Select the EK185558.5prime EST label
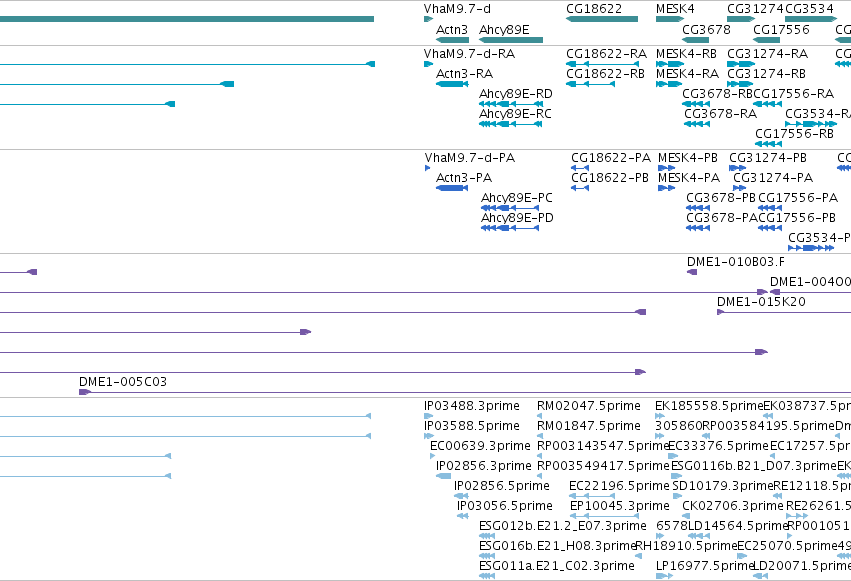 coord(709,406)
